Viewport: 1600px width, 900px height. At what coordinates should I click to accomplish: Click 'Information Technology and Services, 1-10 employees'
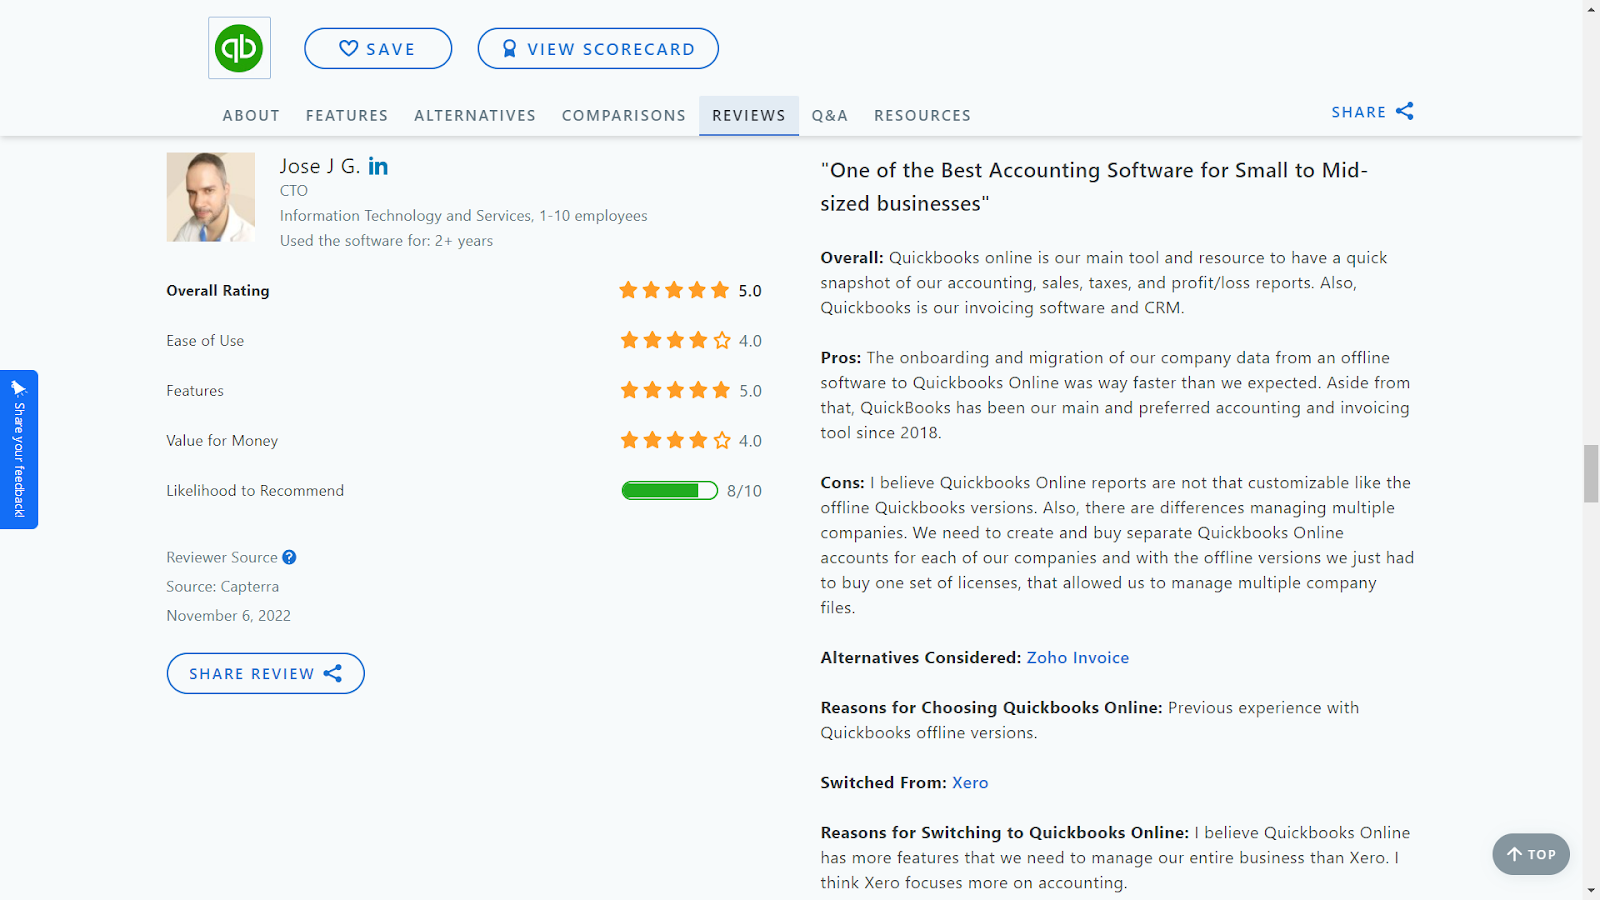click(x=464, y=215)
